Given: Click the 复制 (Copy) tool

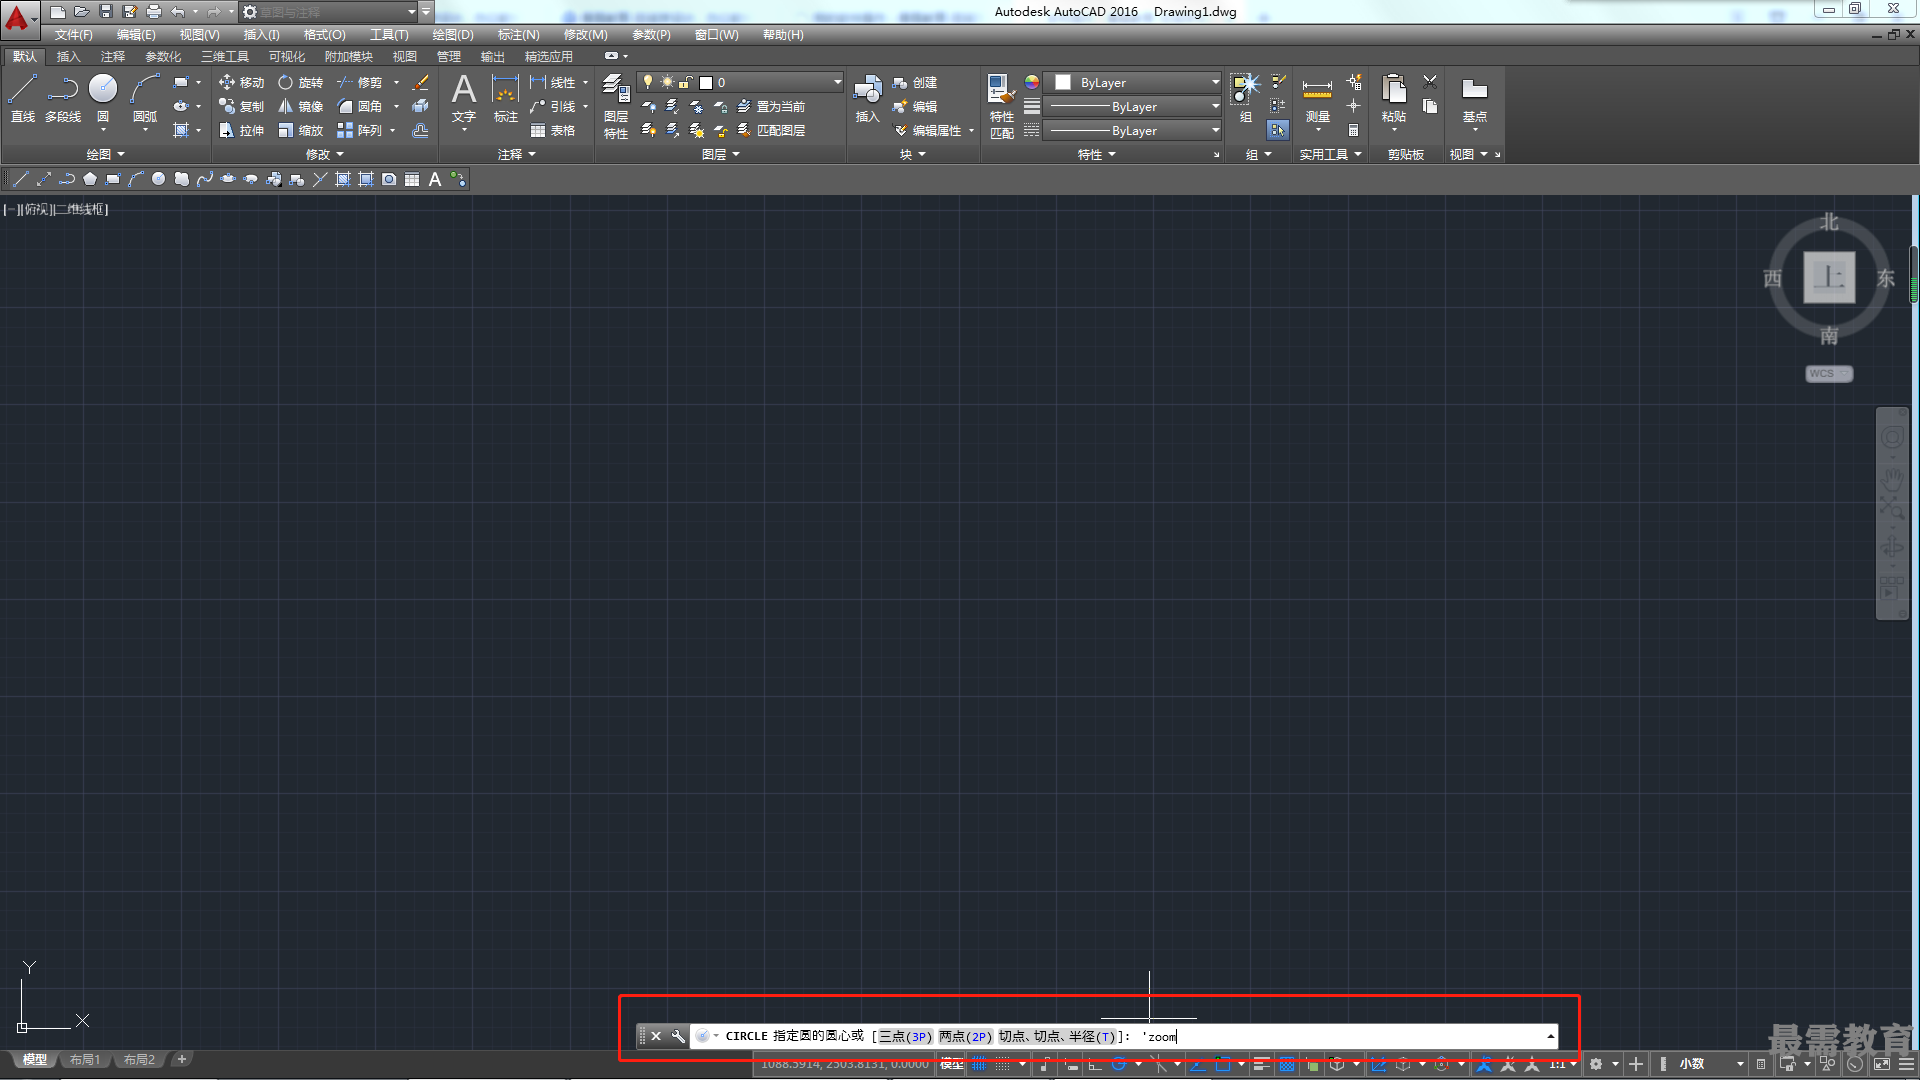Looking at the screenshot, I should (x=241, y=106).
